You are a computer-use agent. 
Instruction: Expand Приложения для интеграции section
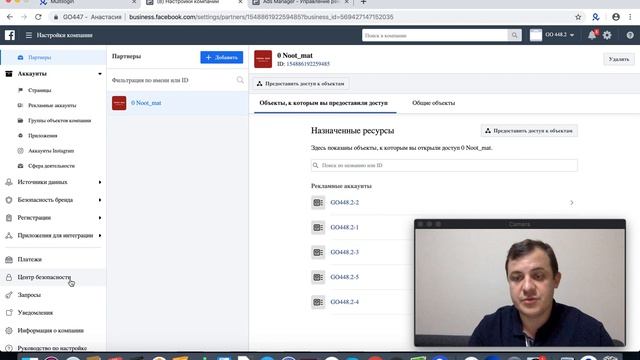click(x=100, y=236)
